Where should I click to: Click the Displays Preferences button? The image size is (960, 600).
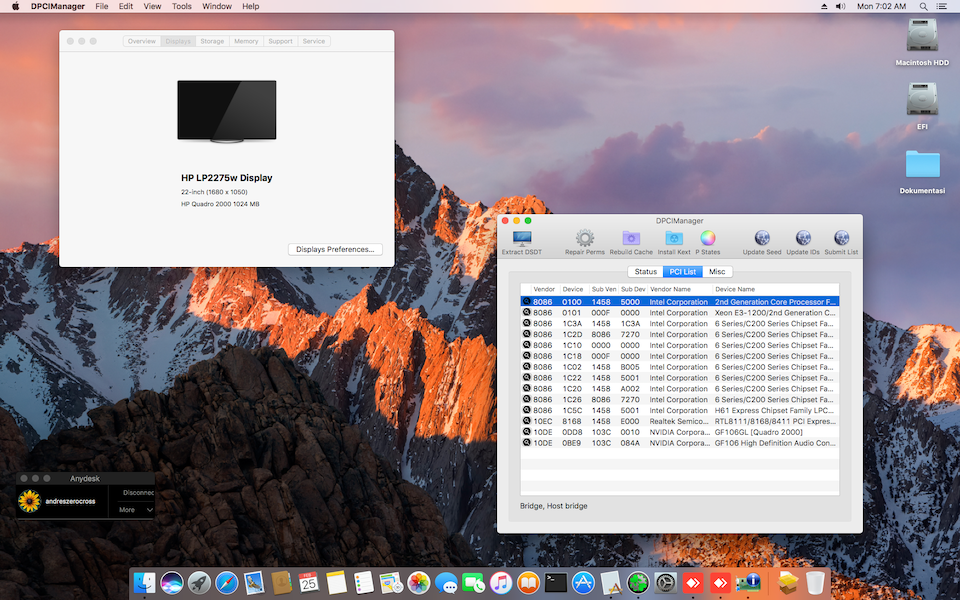335,249
